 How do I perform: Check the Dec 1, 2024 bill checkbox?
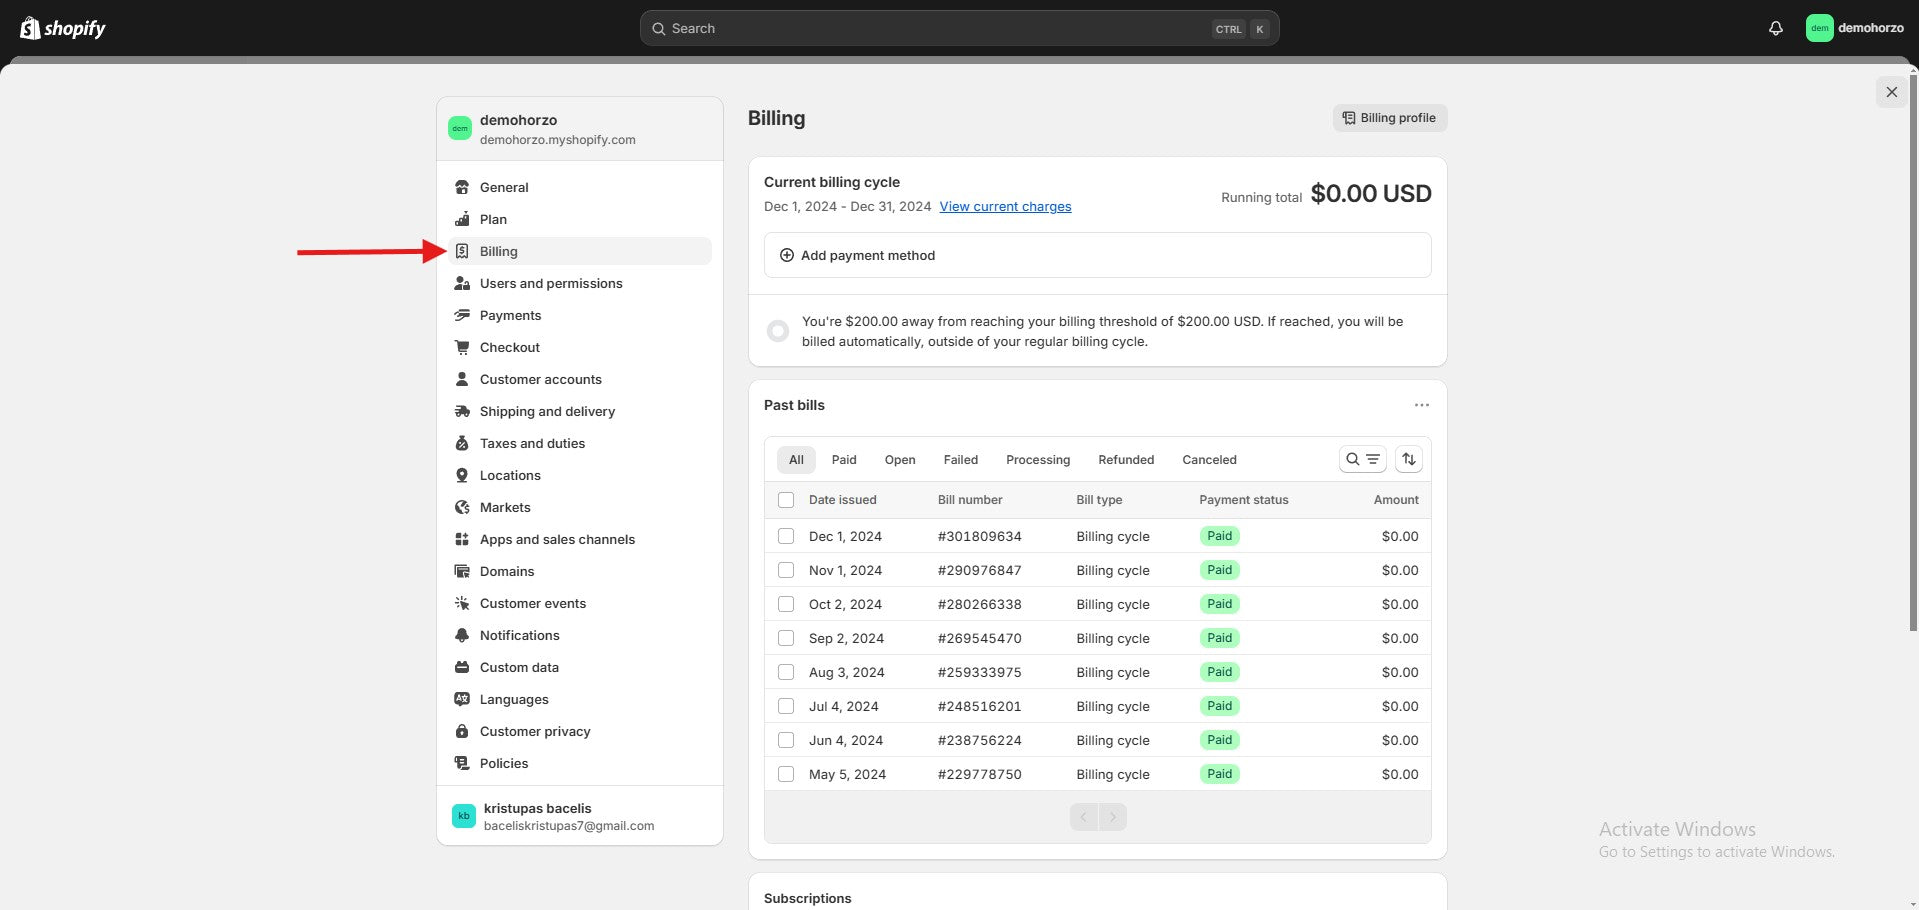786,536
